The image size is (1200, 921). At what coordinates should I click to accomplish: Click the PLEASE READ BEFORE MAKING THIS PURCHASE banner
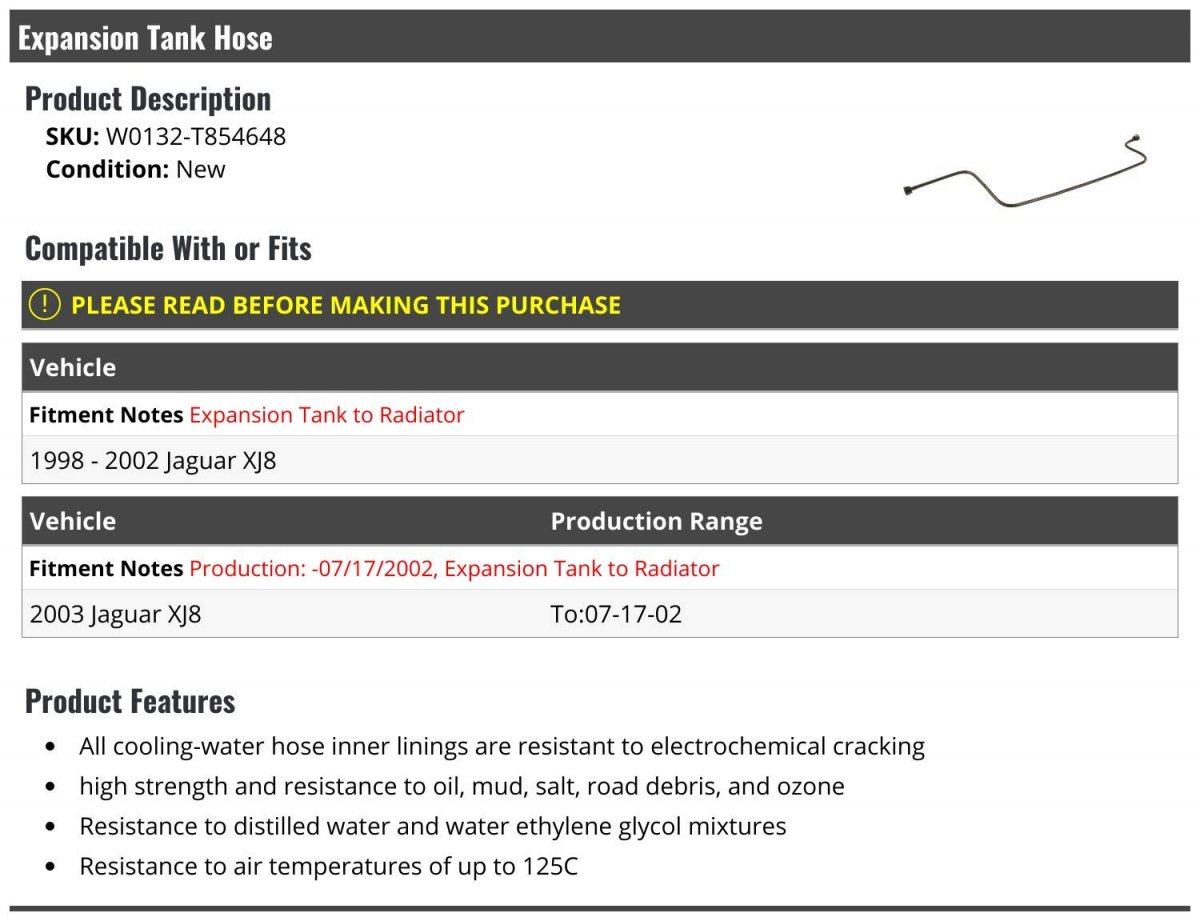(x=600, y=305)
